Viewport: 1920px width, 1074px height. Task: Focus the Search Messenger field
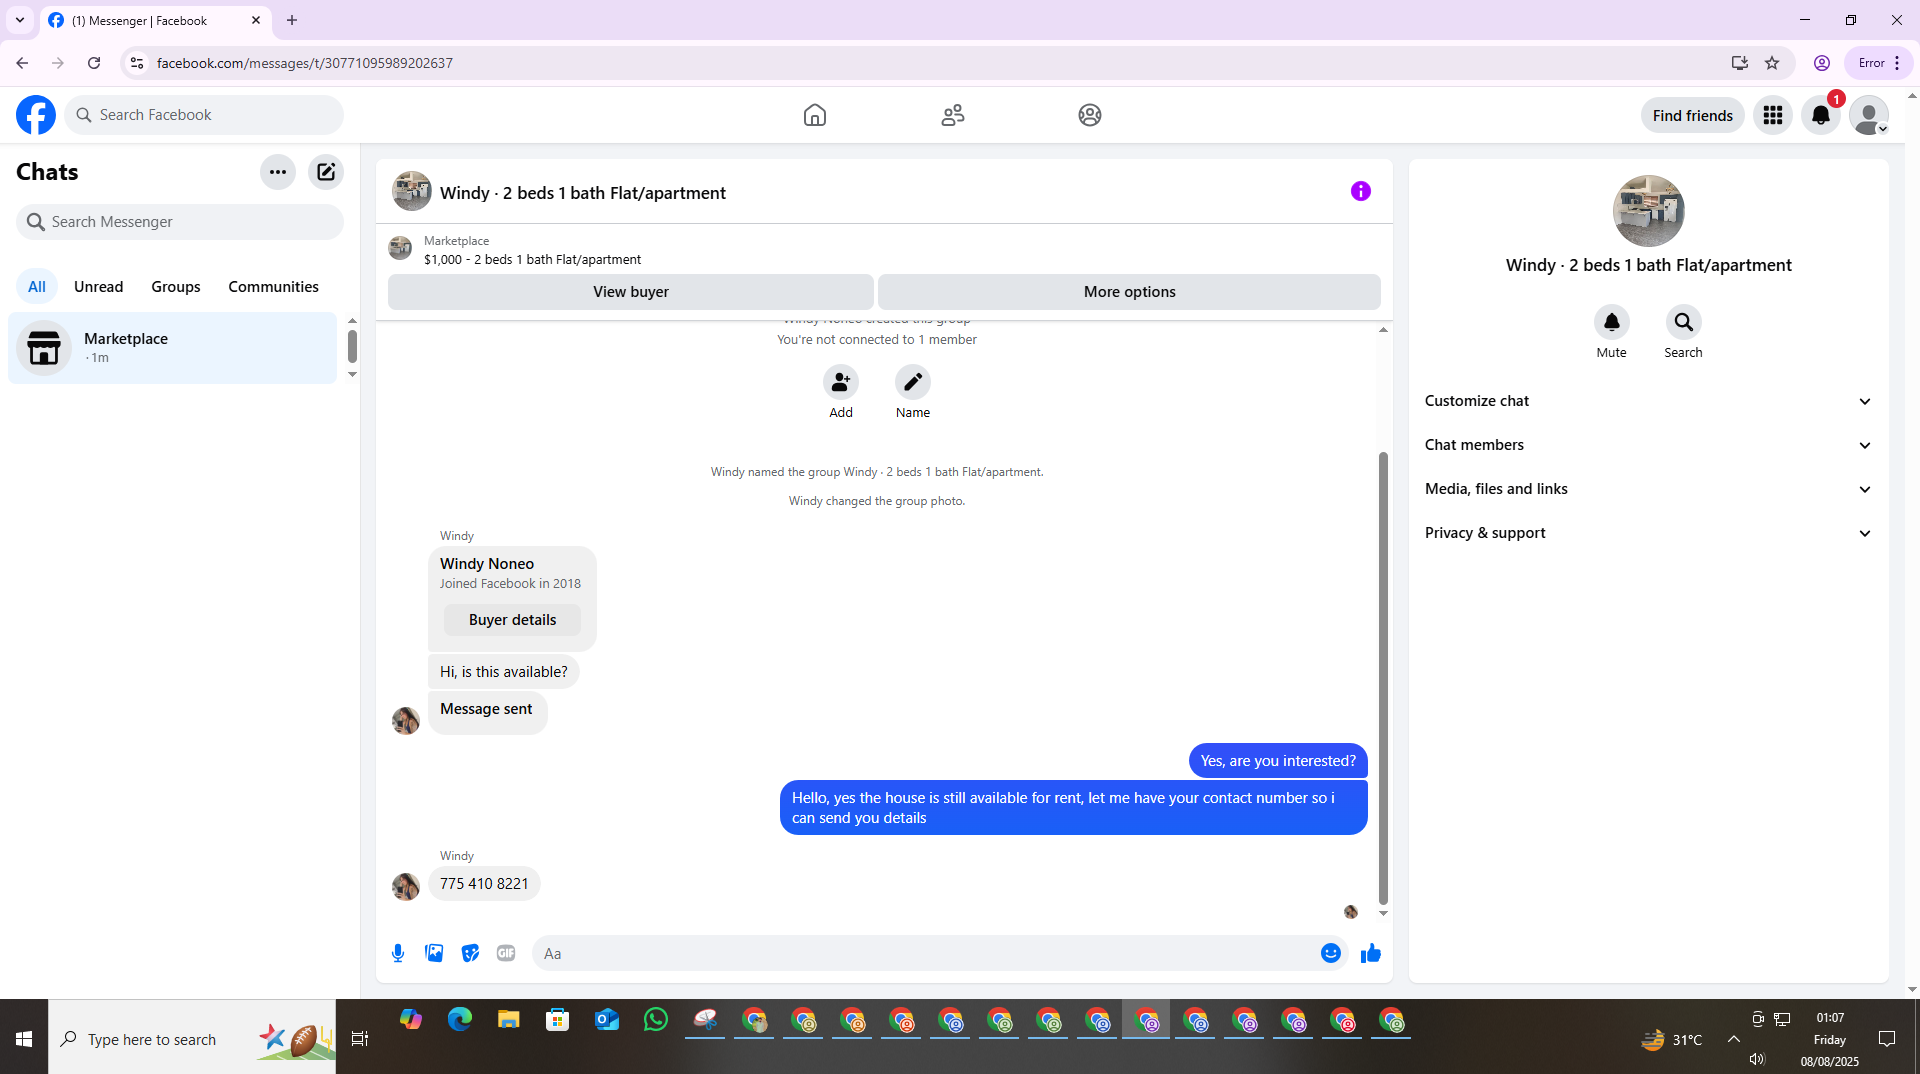[180, 222]
